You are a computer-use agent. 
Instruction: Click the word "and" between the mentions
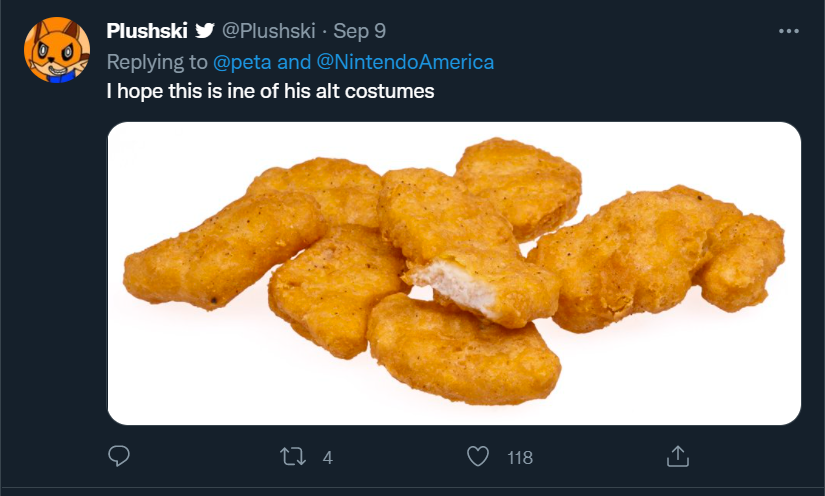click(294, 62)
